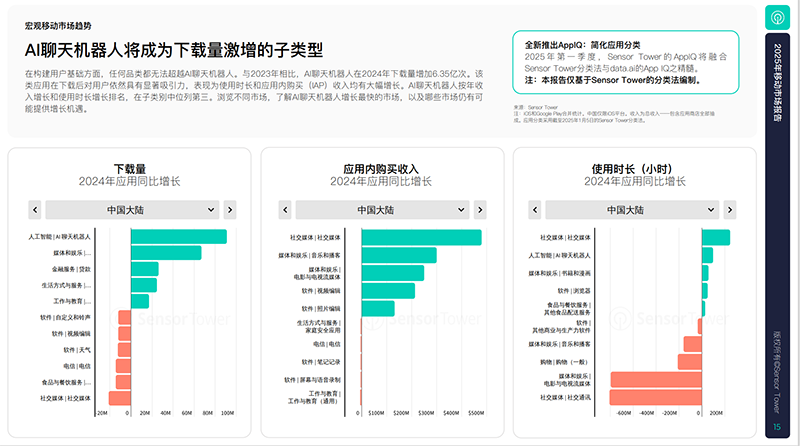Screen dimensions: 800x446
Task: Go to previous region in downloads chart
Action: [35, 210]
